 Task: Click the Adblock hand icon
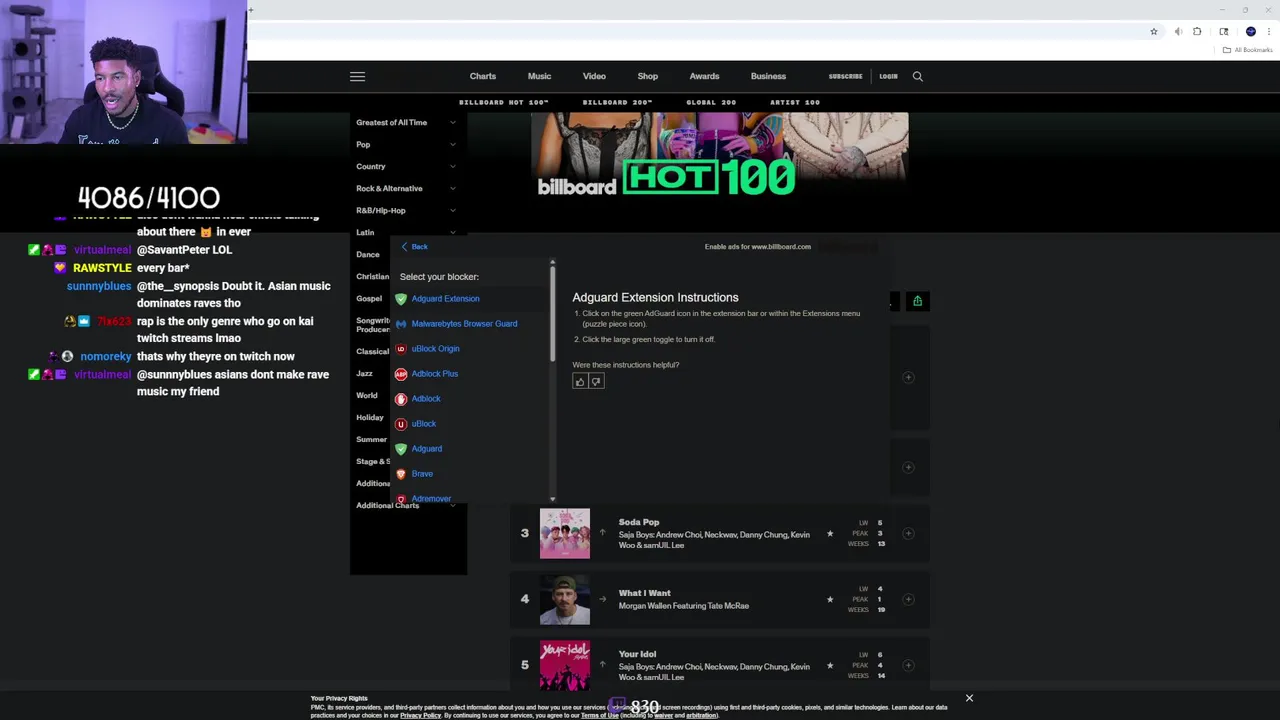pyautogui.click(x=401, y=399)
